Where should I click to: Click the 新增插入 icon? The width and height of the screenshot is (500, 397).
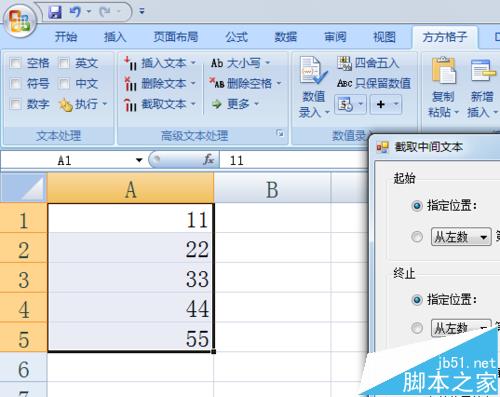click(482, 70)
